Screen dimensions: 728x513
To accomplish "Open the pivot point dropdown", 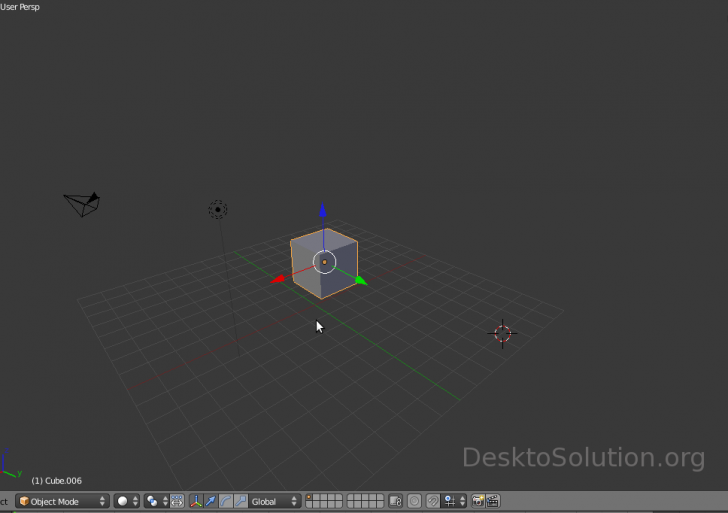I will click(156, 501).
